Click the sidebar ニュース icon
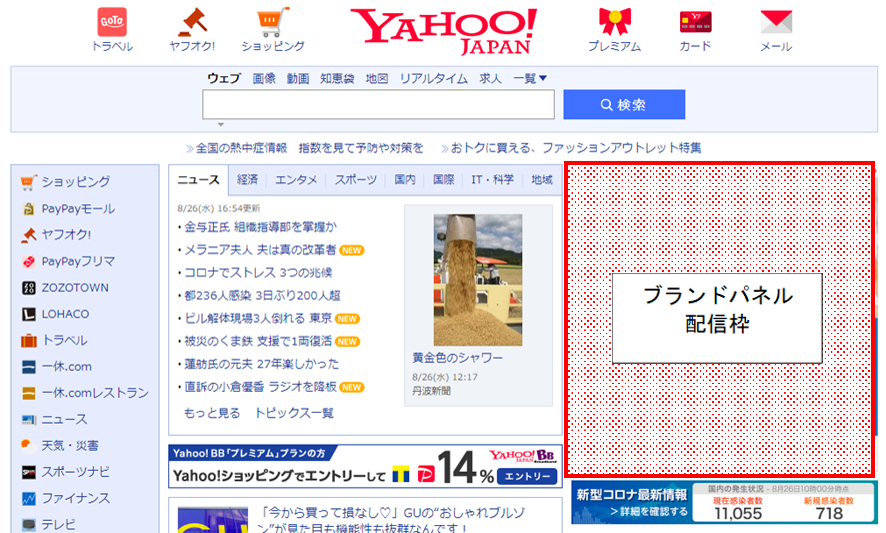Image resolution: width=886 pixels, height=533 pixels. (29, 419)
